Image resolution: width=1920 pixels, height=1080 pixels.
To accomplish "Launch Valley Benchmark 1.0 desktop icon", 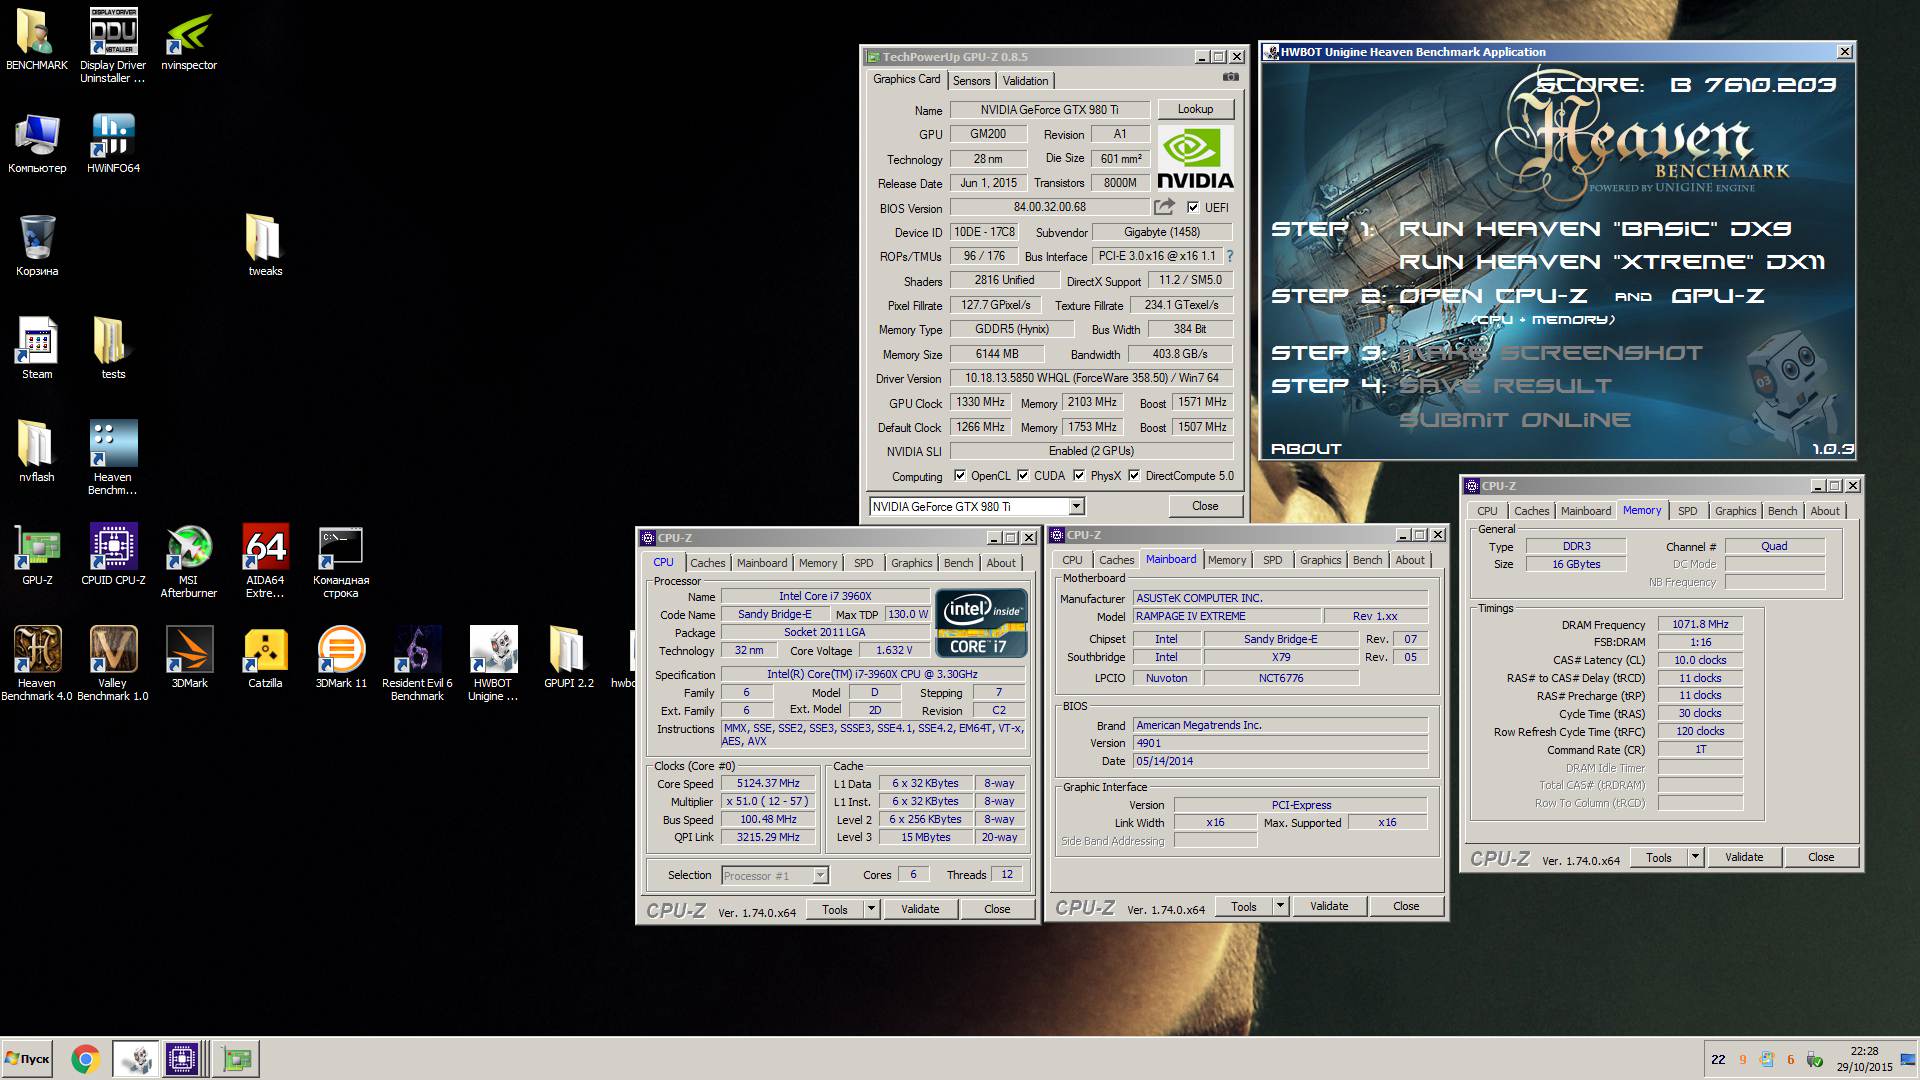I will [x=113, y=664].
